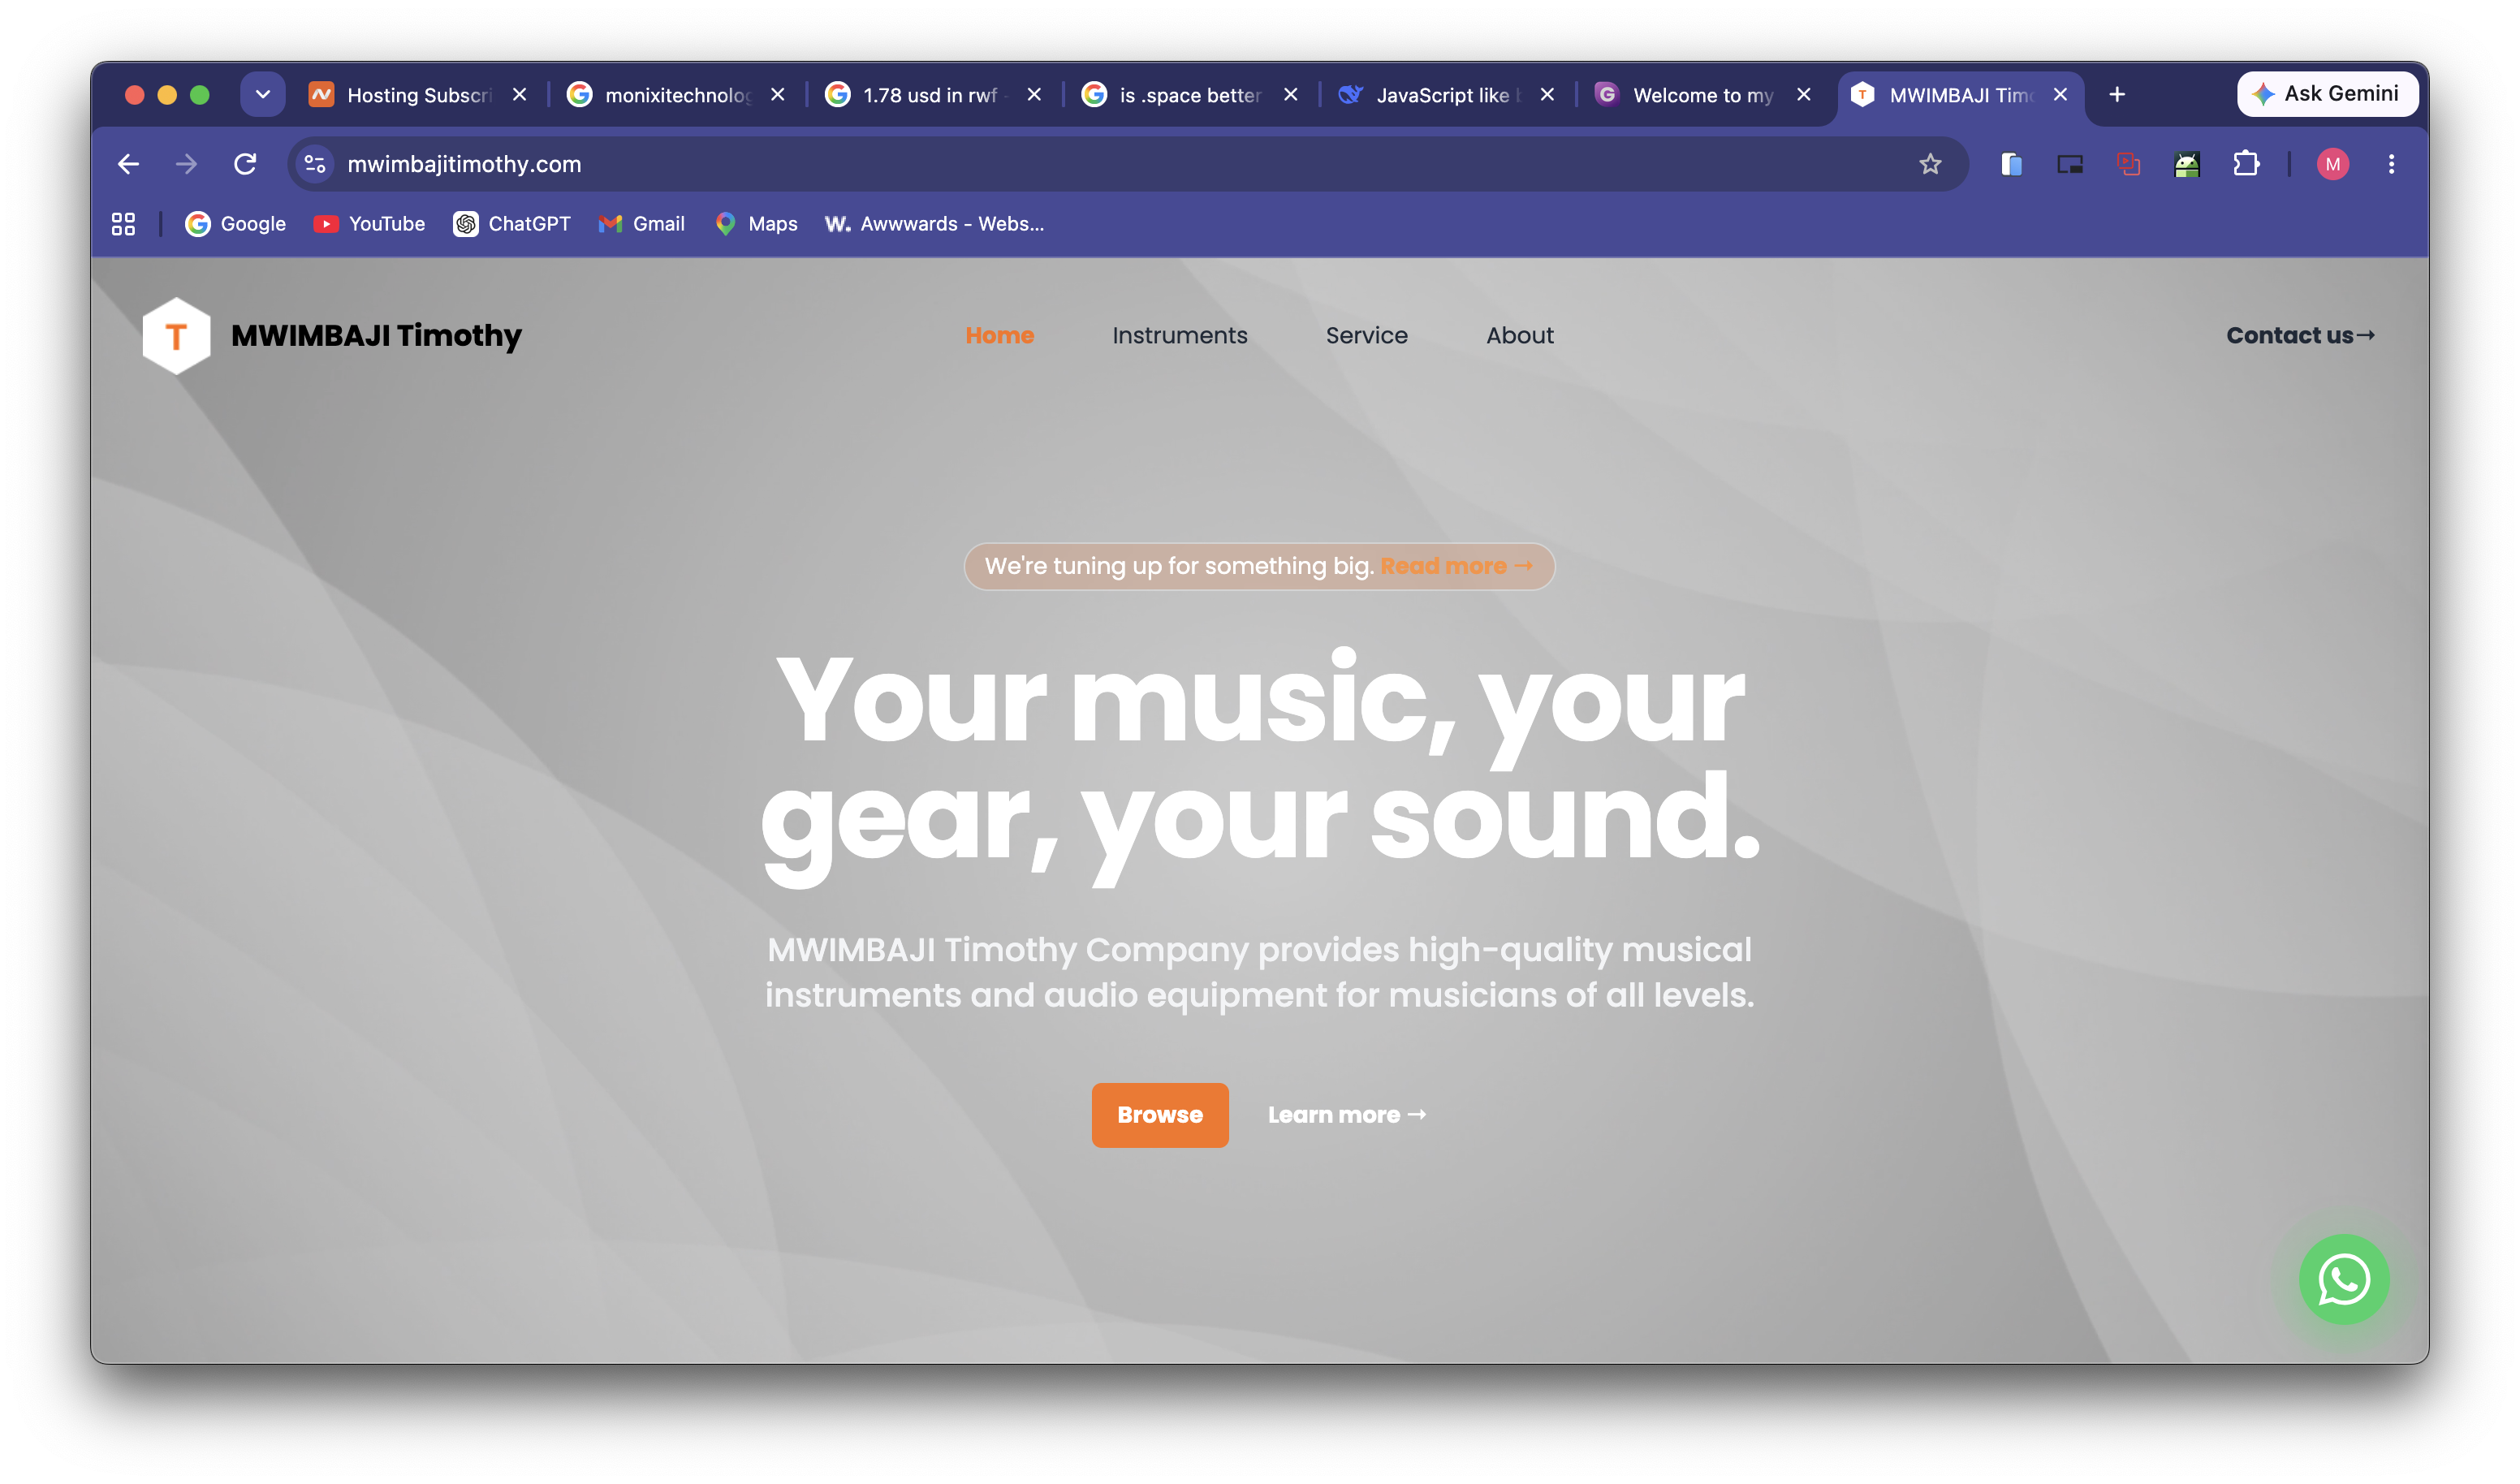Click the hexagon T site logo
2520x1484 pixels.
pyautogui.click(x=176, y=336)
